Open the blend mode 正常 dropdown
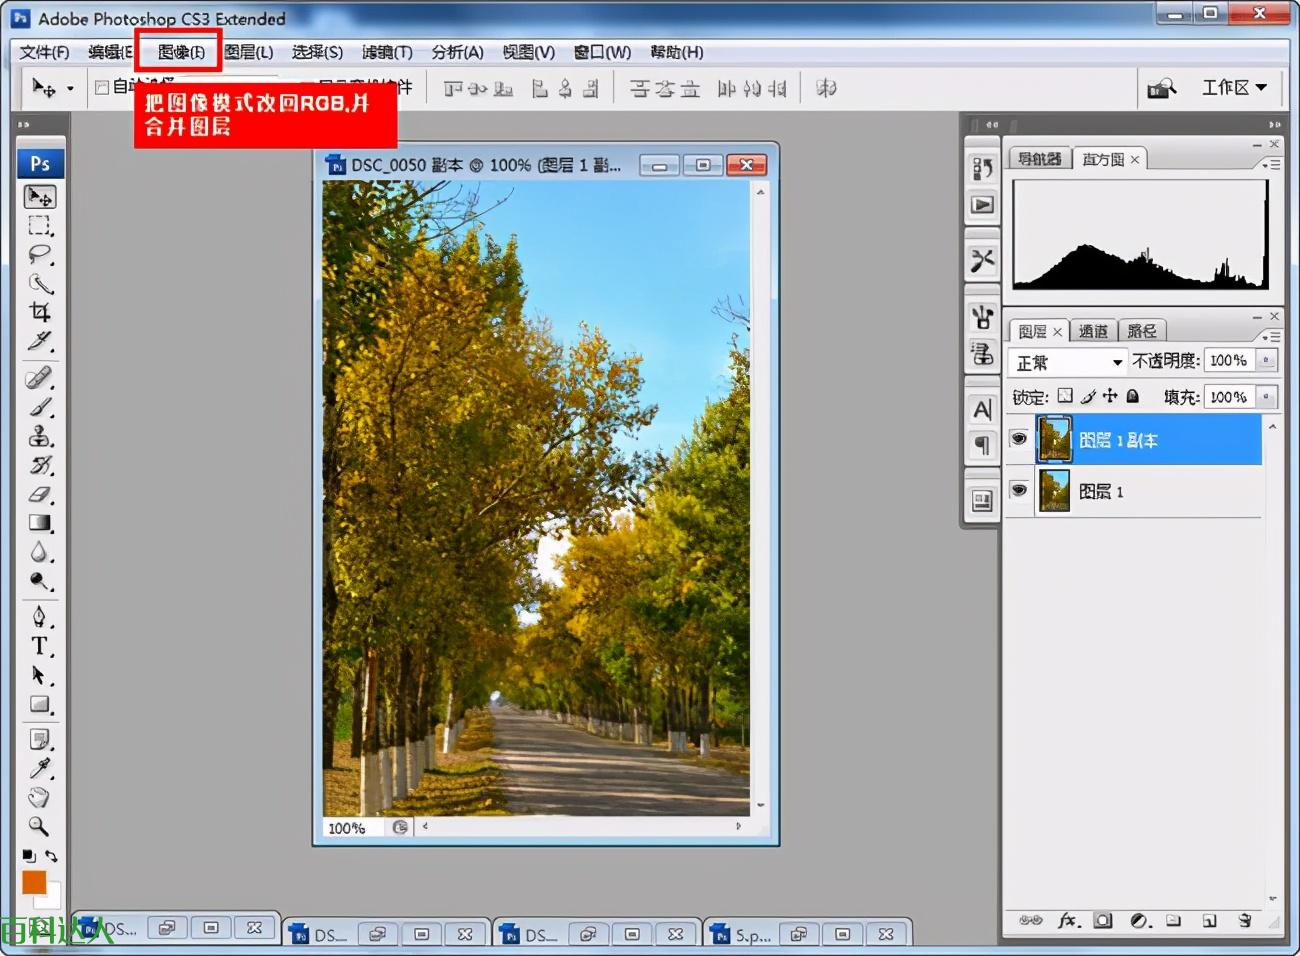 click(1067, 362)
